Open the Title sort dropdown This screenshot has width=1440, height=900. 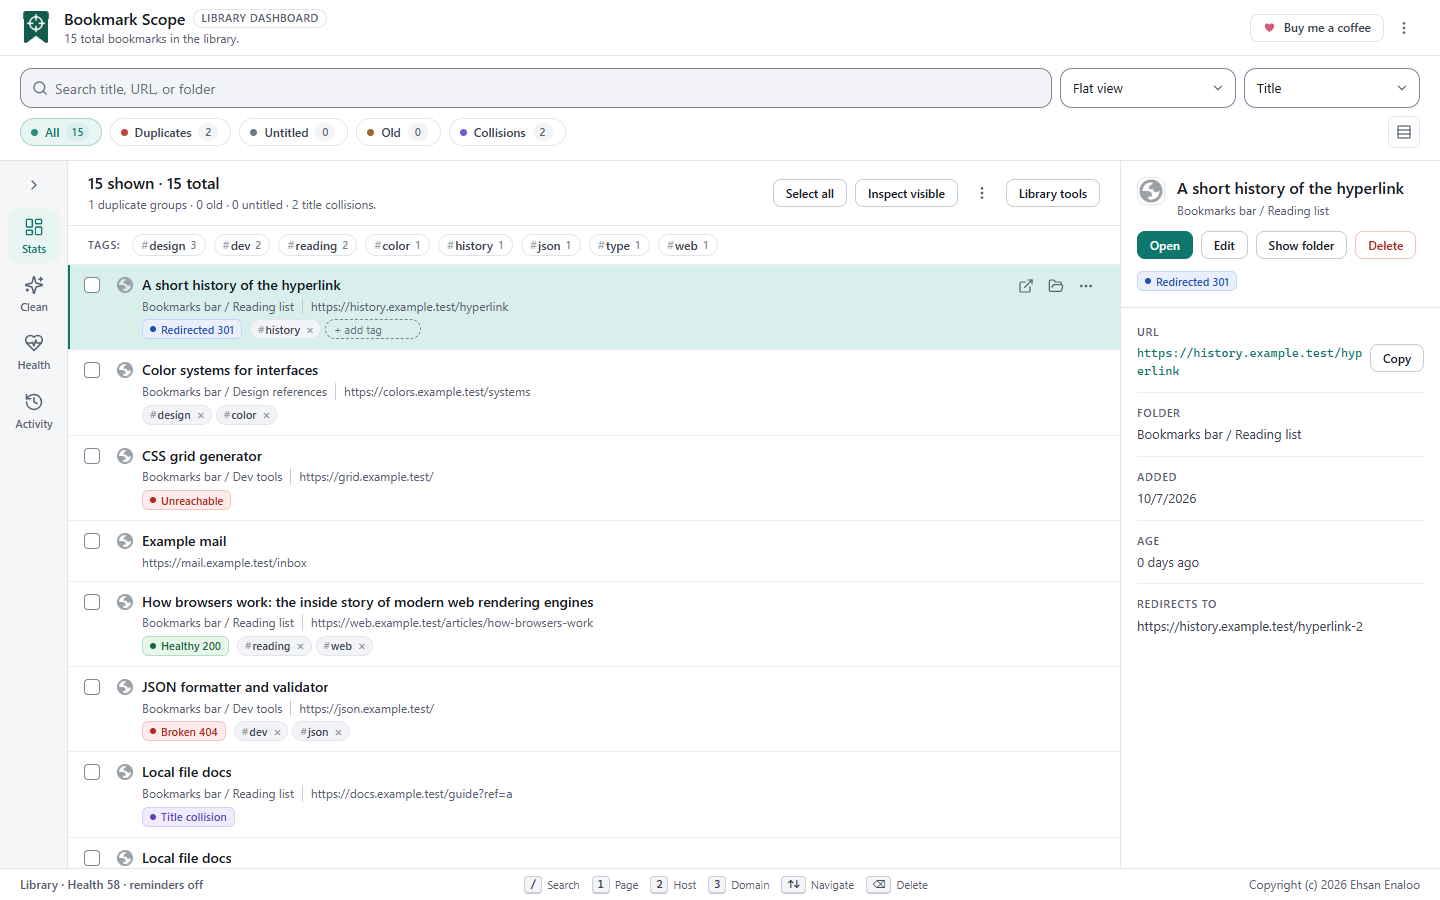(1332, 88)
